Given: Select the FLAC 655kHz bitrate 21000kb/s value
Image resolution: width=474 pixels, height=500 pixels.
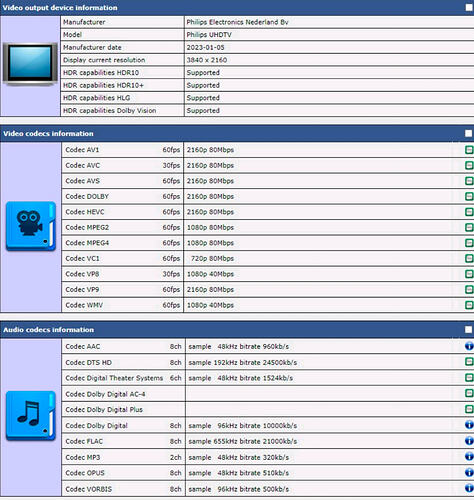Looking at the screenshot, I should click(243, 441).
